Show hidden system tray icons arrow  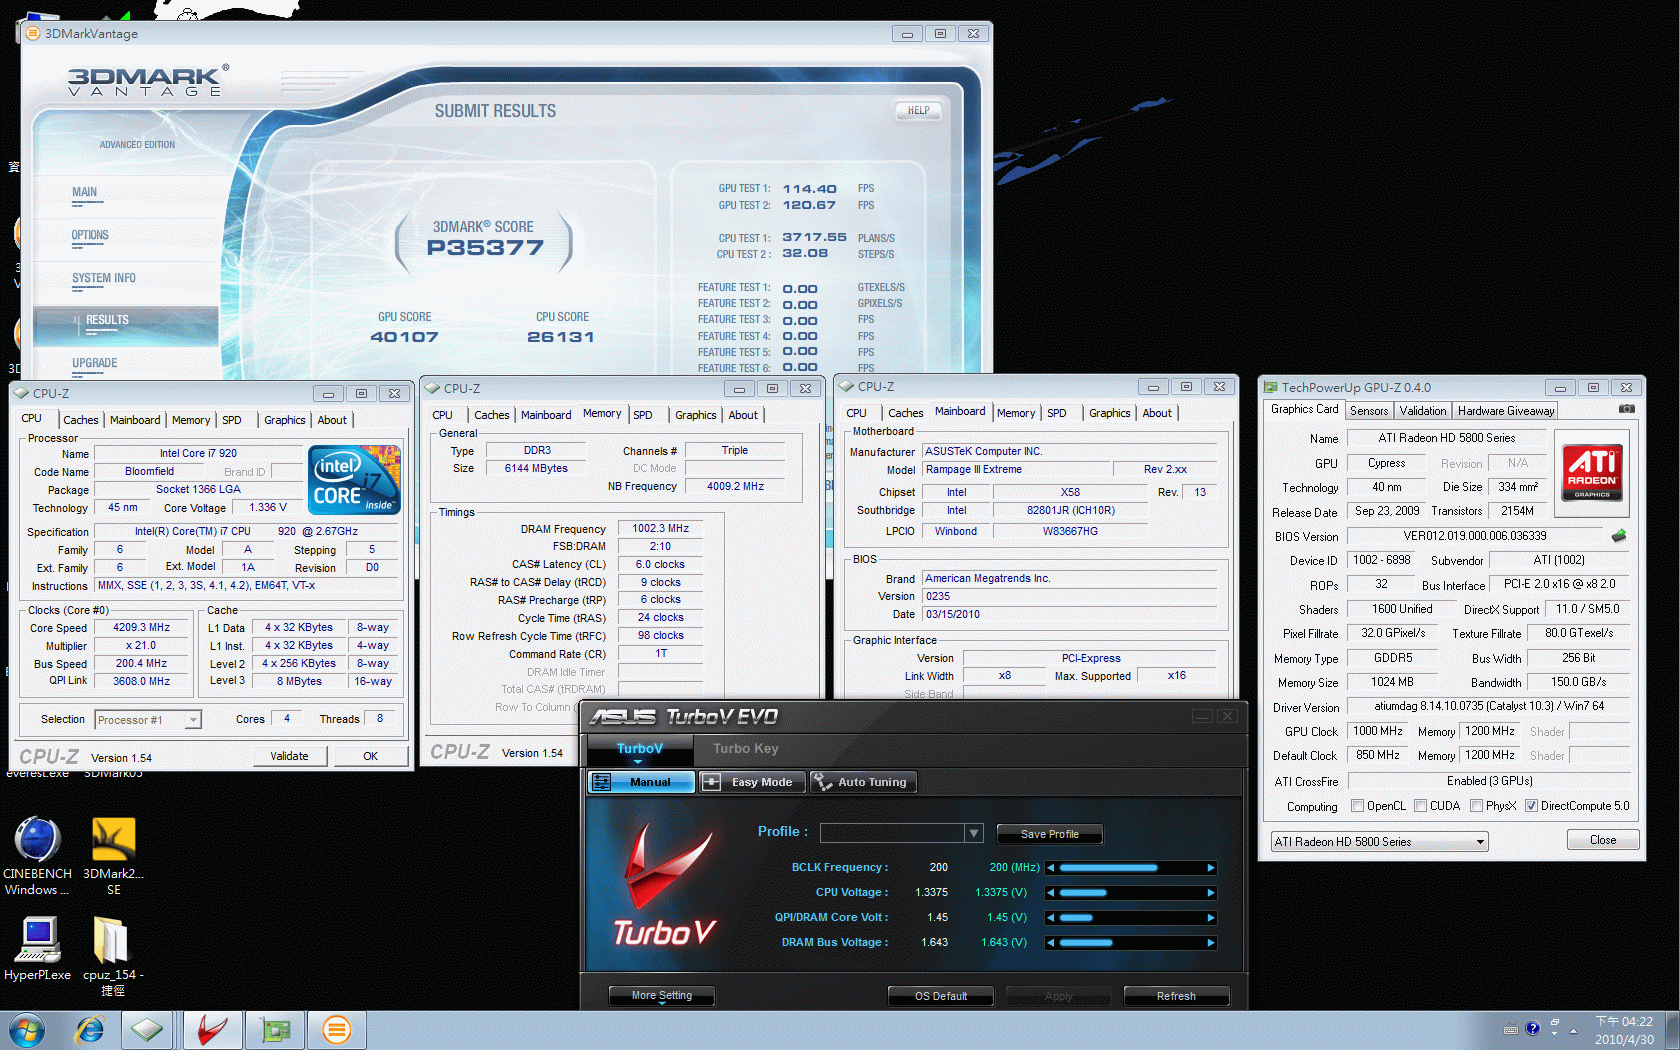pos(1573,1030)
